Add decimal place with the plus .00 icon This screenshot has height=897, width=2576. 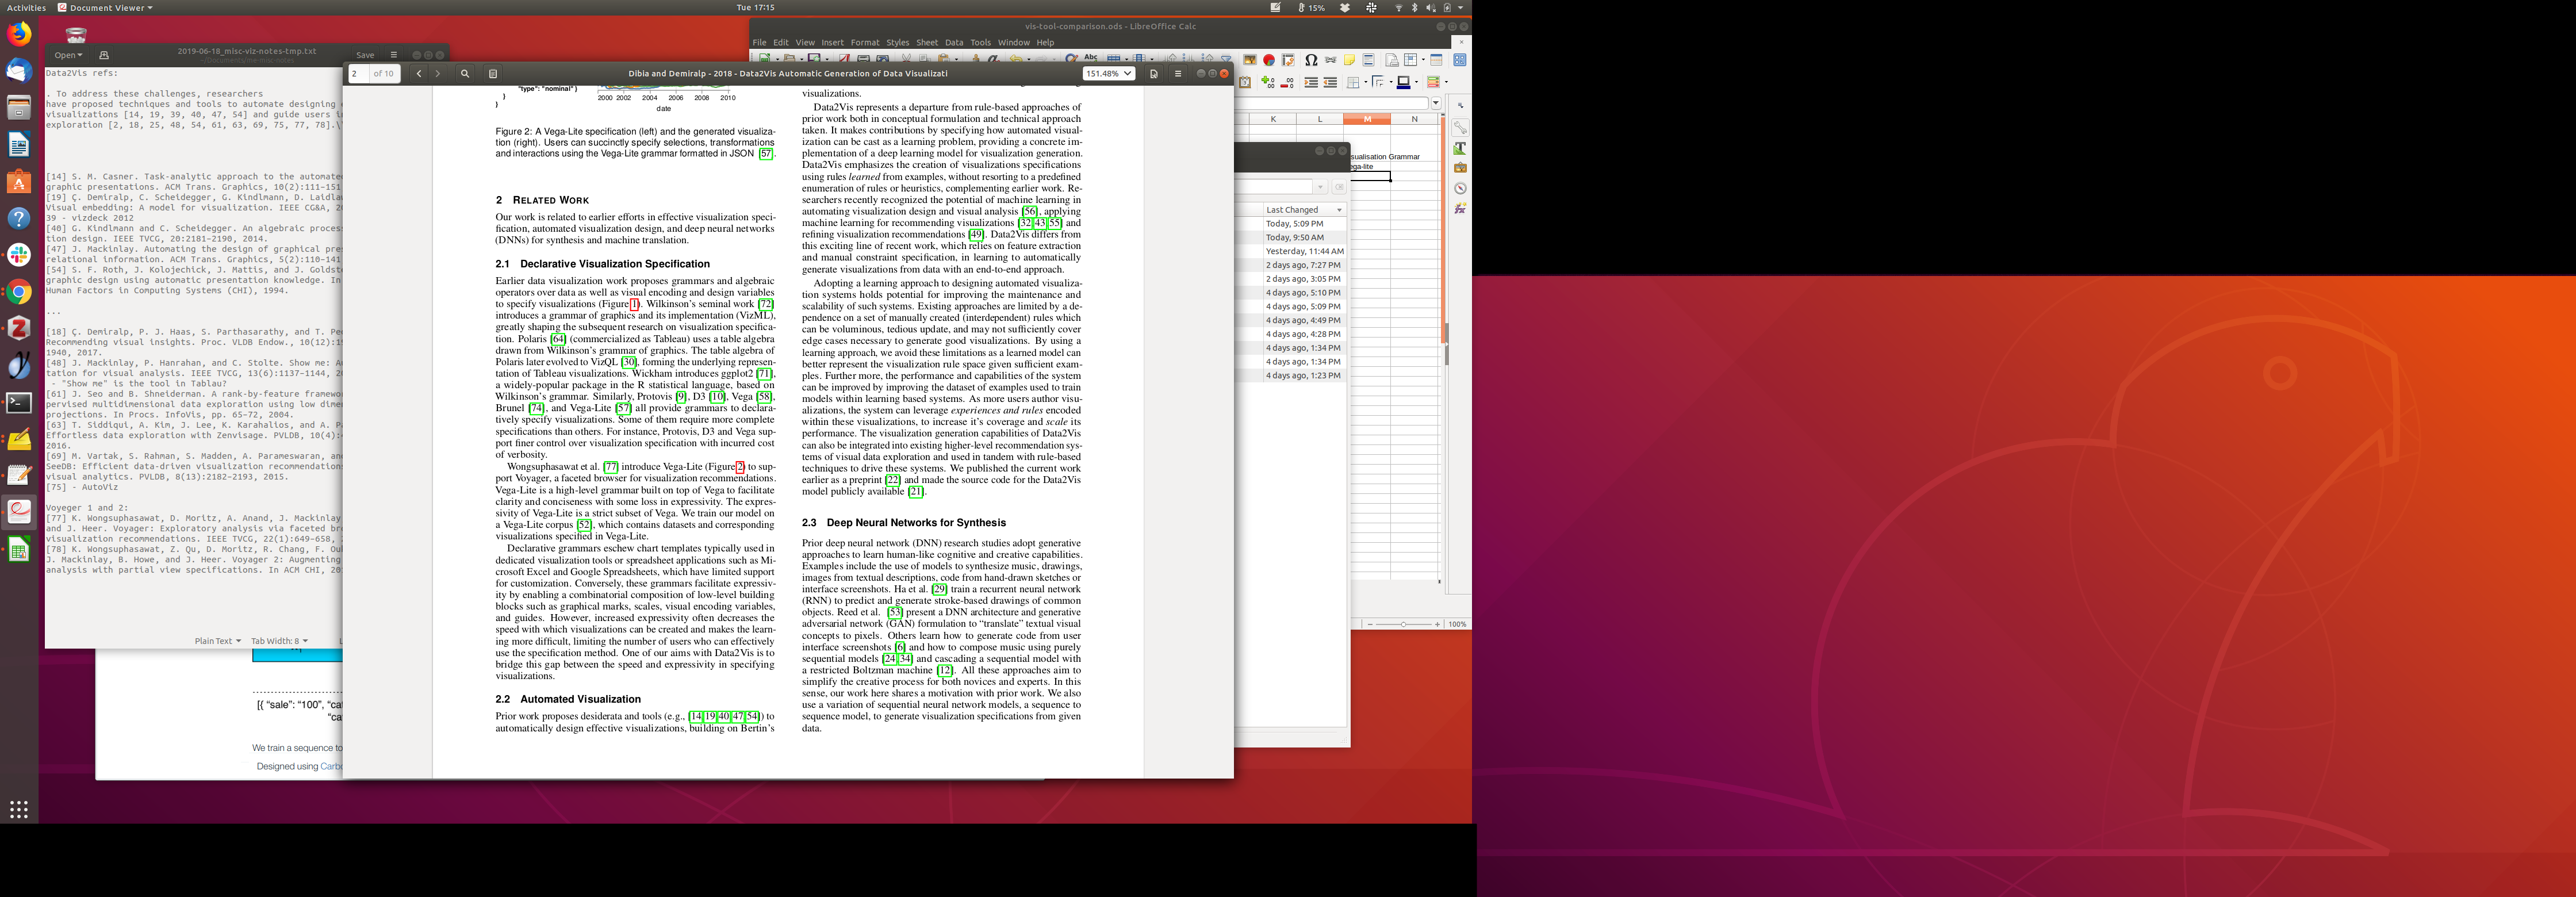pos(1268,83)
